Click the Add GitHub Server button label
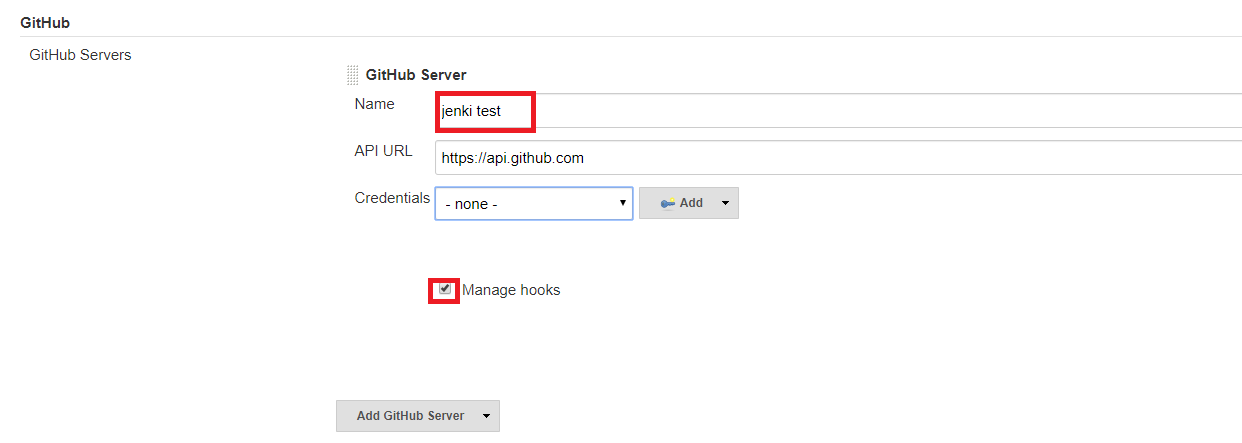This screenshot has width=1242, height=443. (x=410, y=416)
